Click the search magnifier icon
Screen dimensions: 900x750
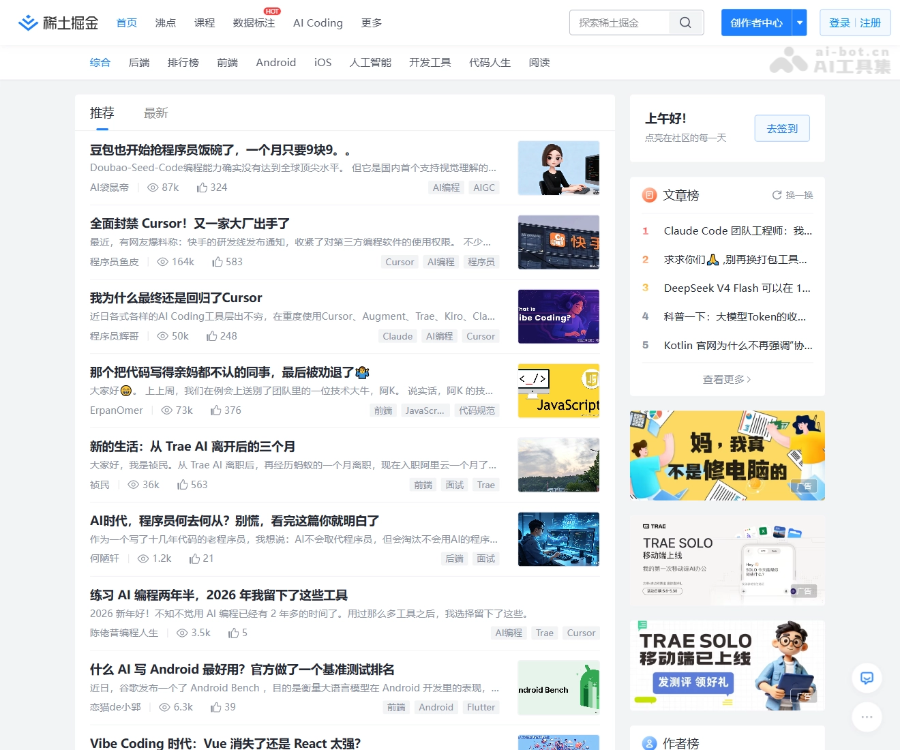tap(685, 22)
